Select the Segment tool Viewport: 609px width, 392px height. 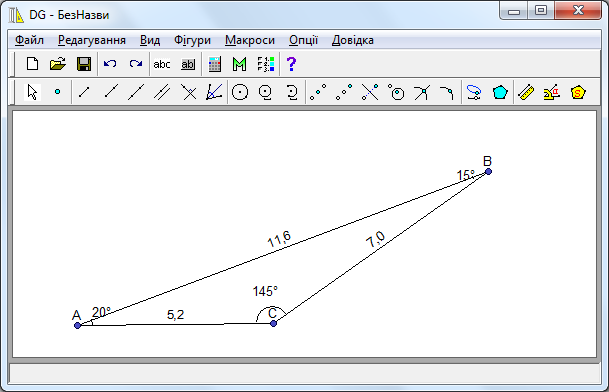84,92
